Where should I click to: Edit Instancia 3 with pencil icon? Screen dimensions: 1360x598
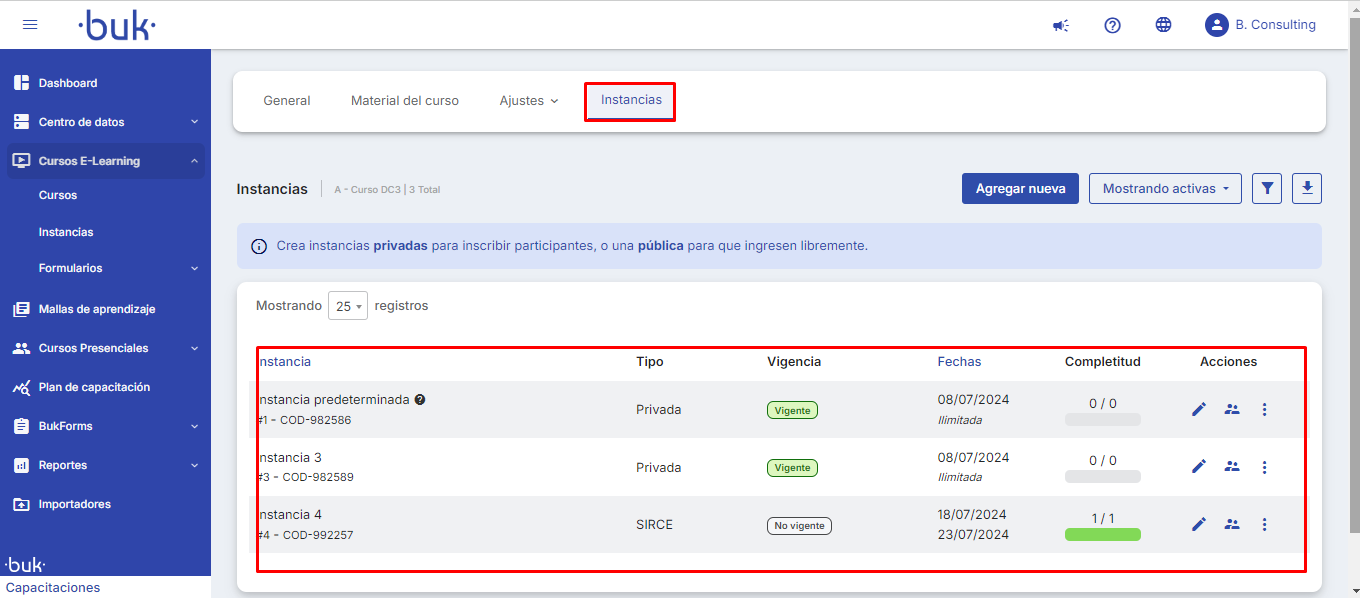coord(1199,467)
